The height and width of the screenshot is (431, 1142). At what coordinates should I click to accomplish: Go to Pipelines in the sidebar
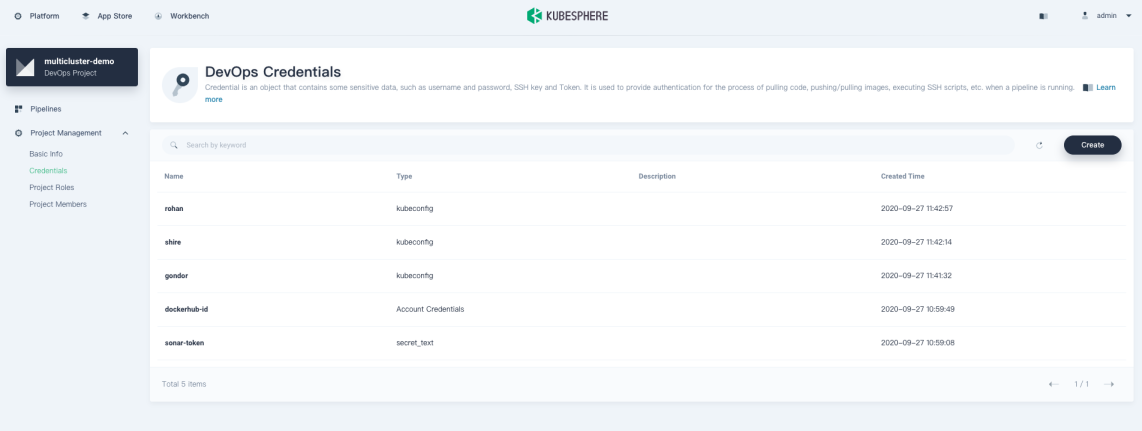[x=46, y=109]
